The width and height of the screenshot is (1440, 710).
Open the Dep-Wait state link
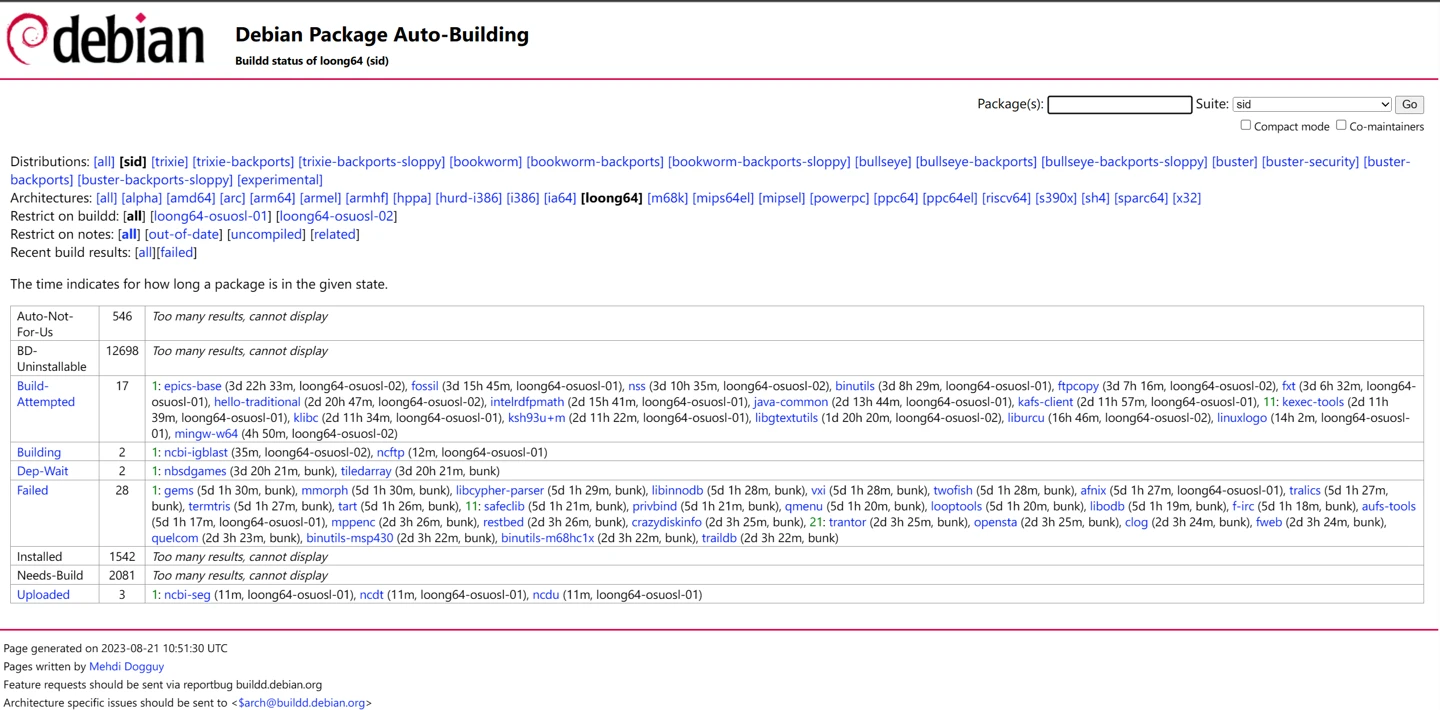[x=42, y=471]
